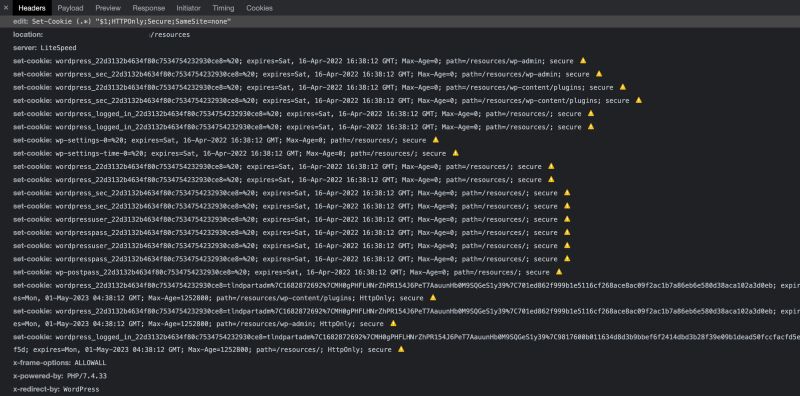Select the location header with /resources value
This screenshot has height=396, width=800.
coord(102,35)
